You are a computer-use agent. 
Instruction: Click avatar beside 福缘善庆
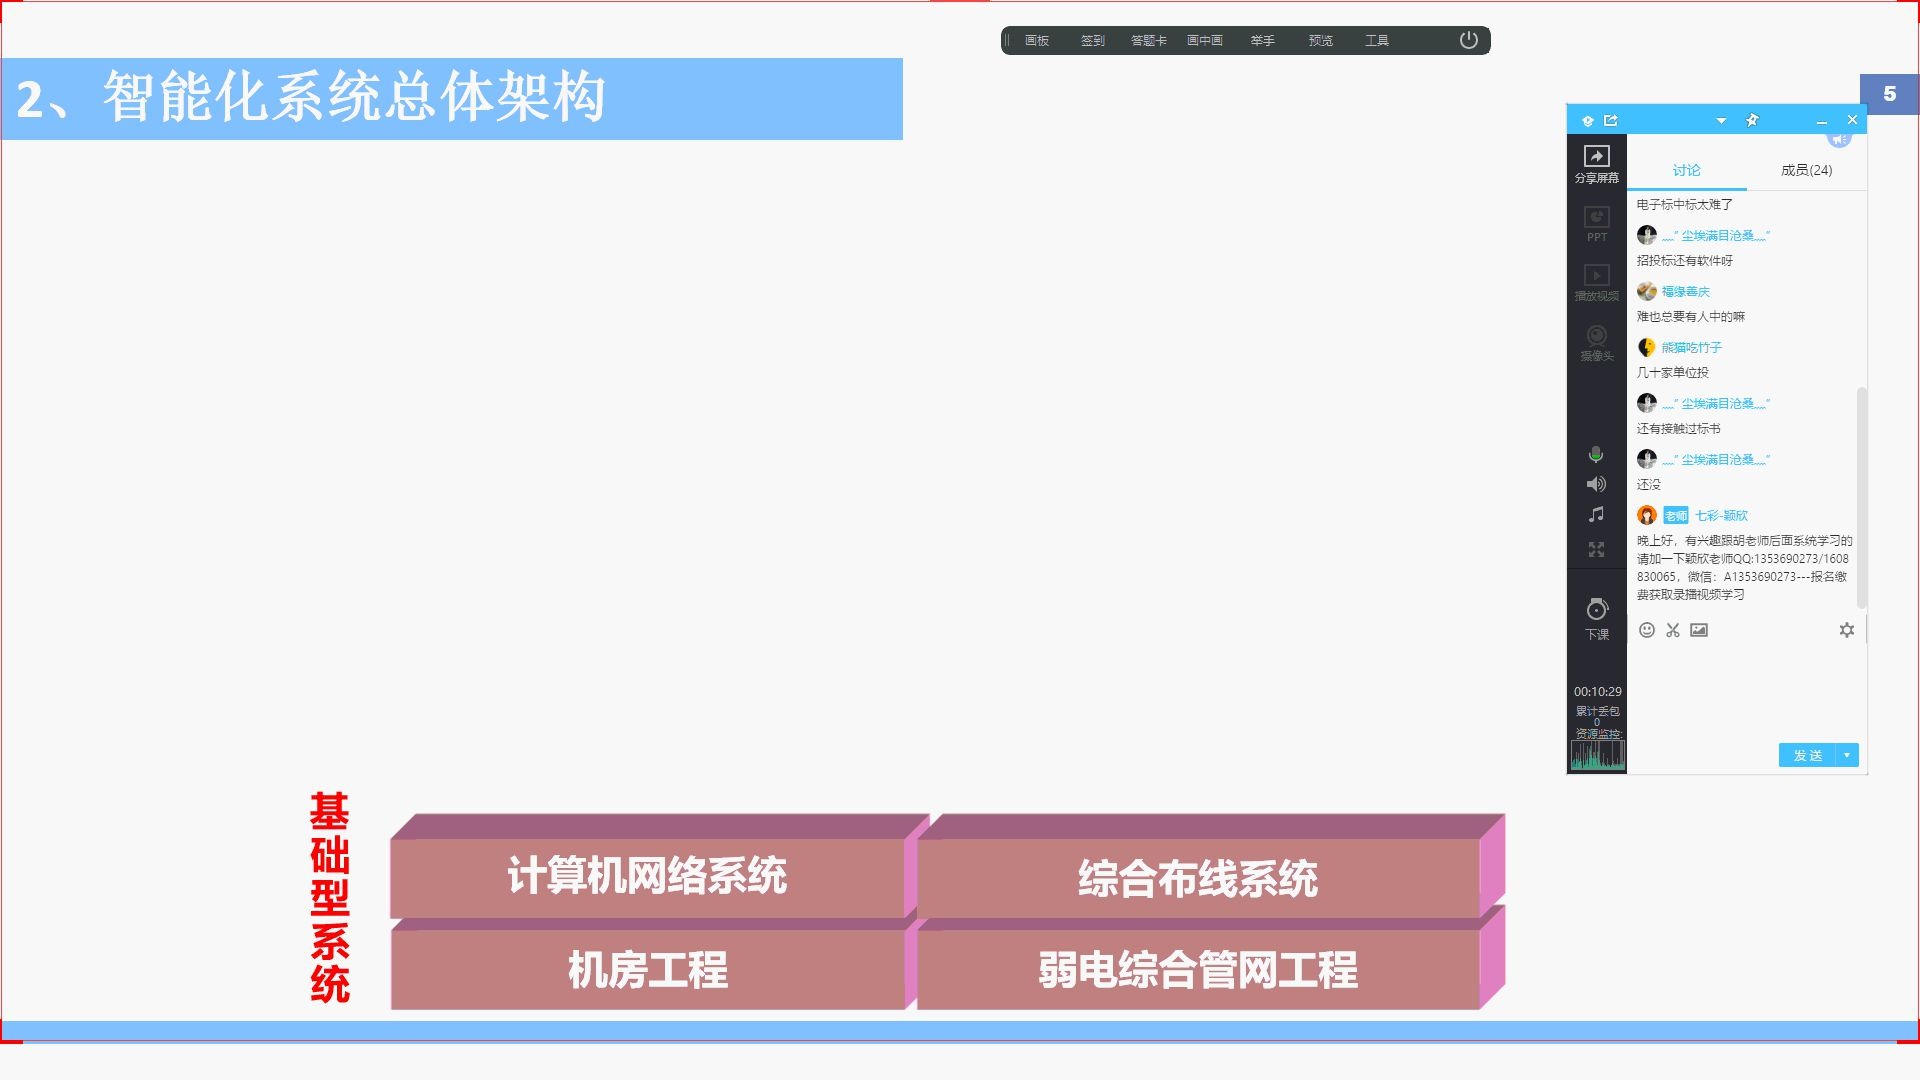pyautogui.click(x=1647, y=291)
